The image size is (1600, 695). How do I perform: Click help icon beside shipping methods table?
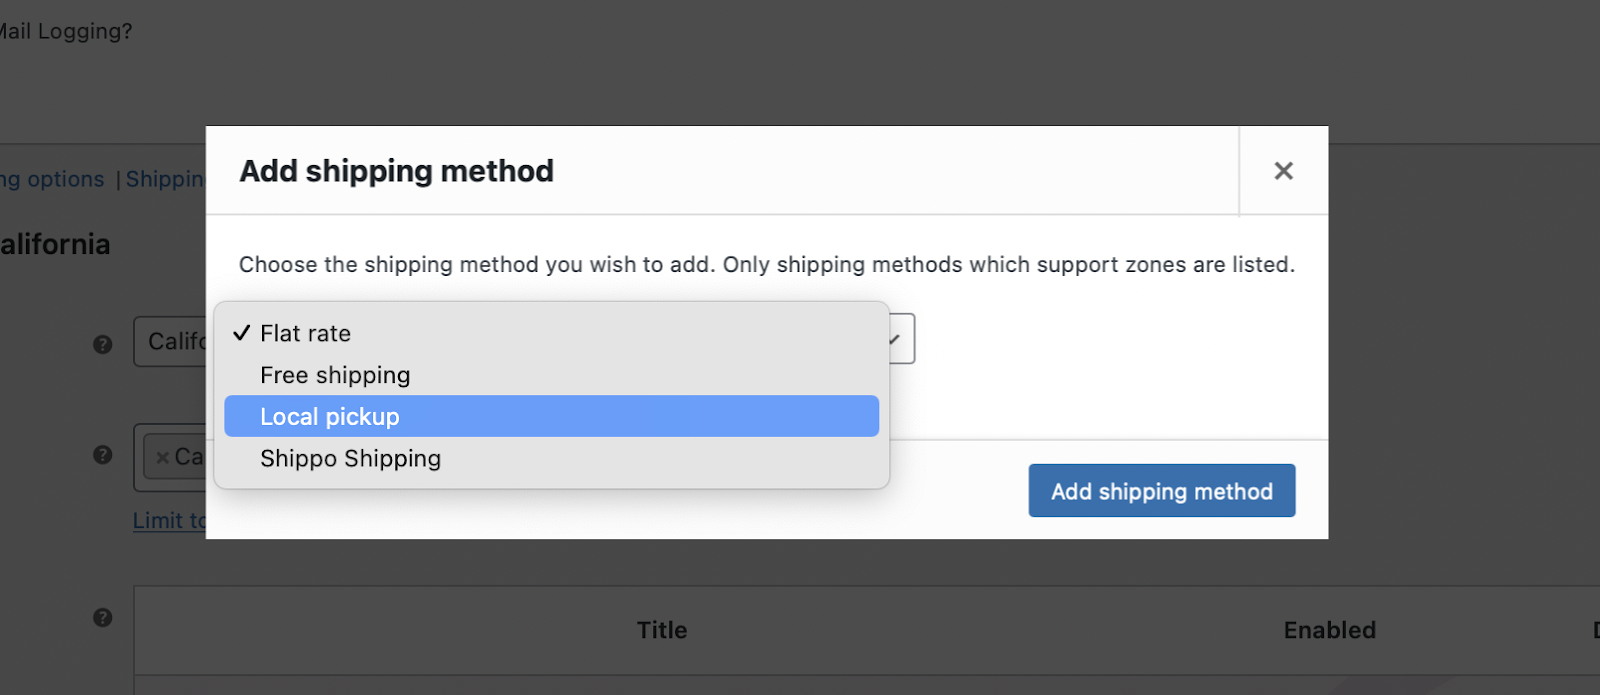pos(103,618)
